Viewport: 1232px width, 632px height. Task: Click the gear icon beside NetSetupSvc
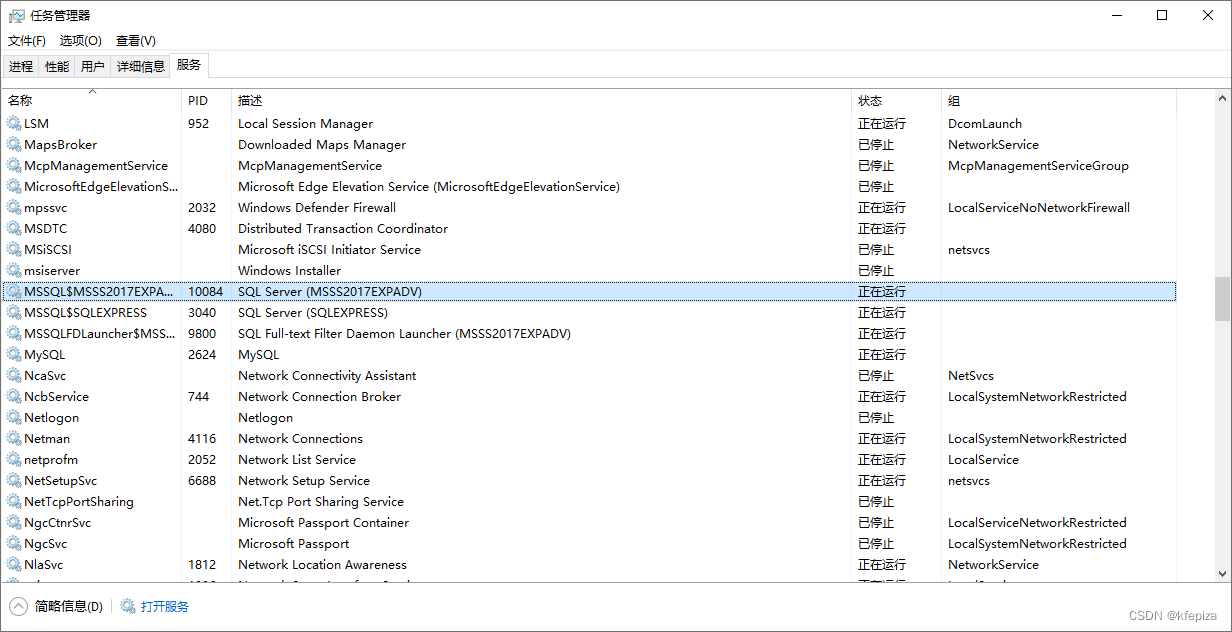(14, 481)
